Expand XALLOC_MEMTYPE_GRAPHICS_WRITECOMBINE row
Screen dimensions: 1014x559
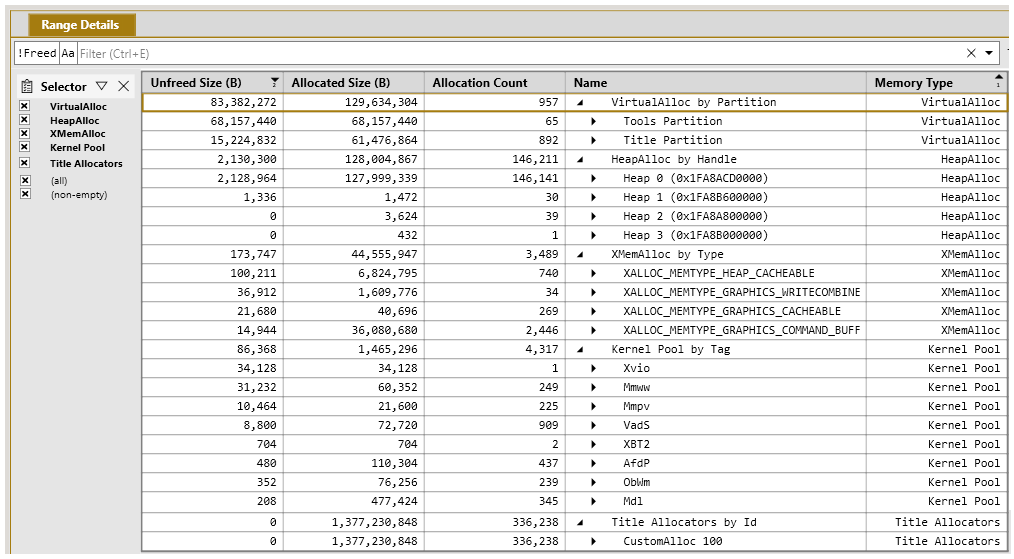click(x=593, y=292)
